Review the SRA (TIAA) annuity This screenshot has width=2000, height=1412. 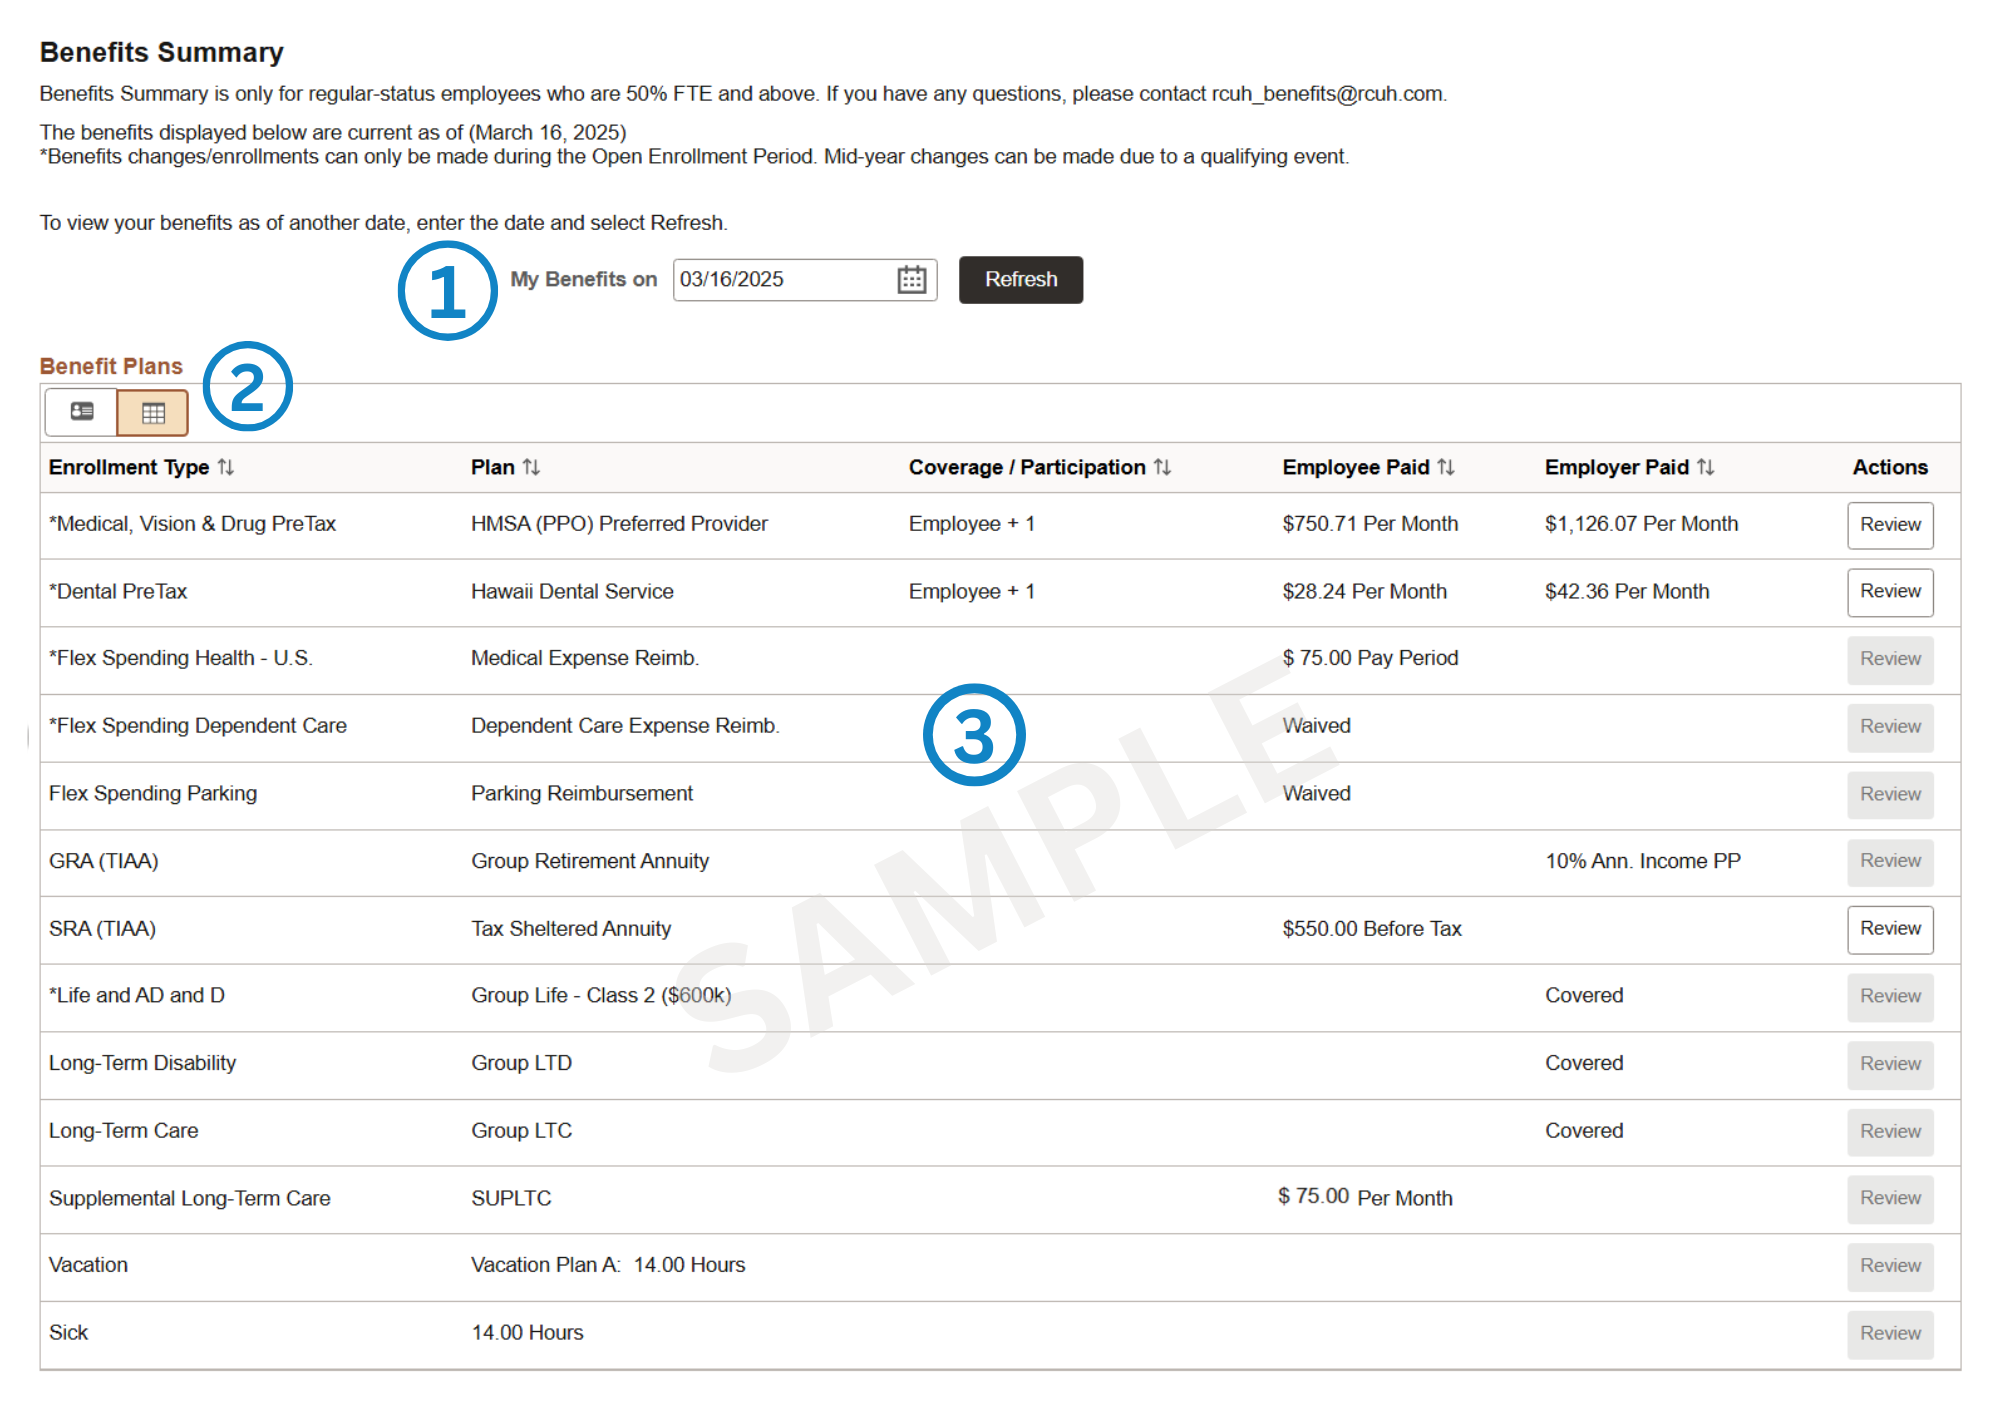tap(1889, 929)
